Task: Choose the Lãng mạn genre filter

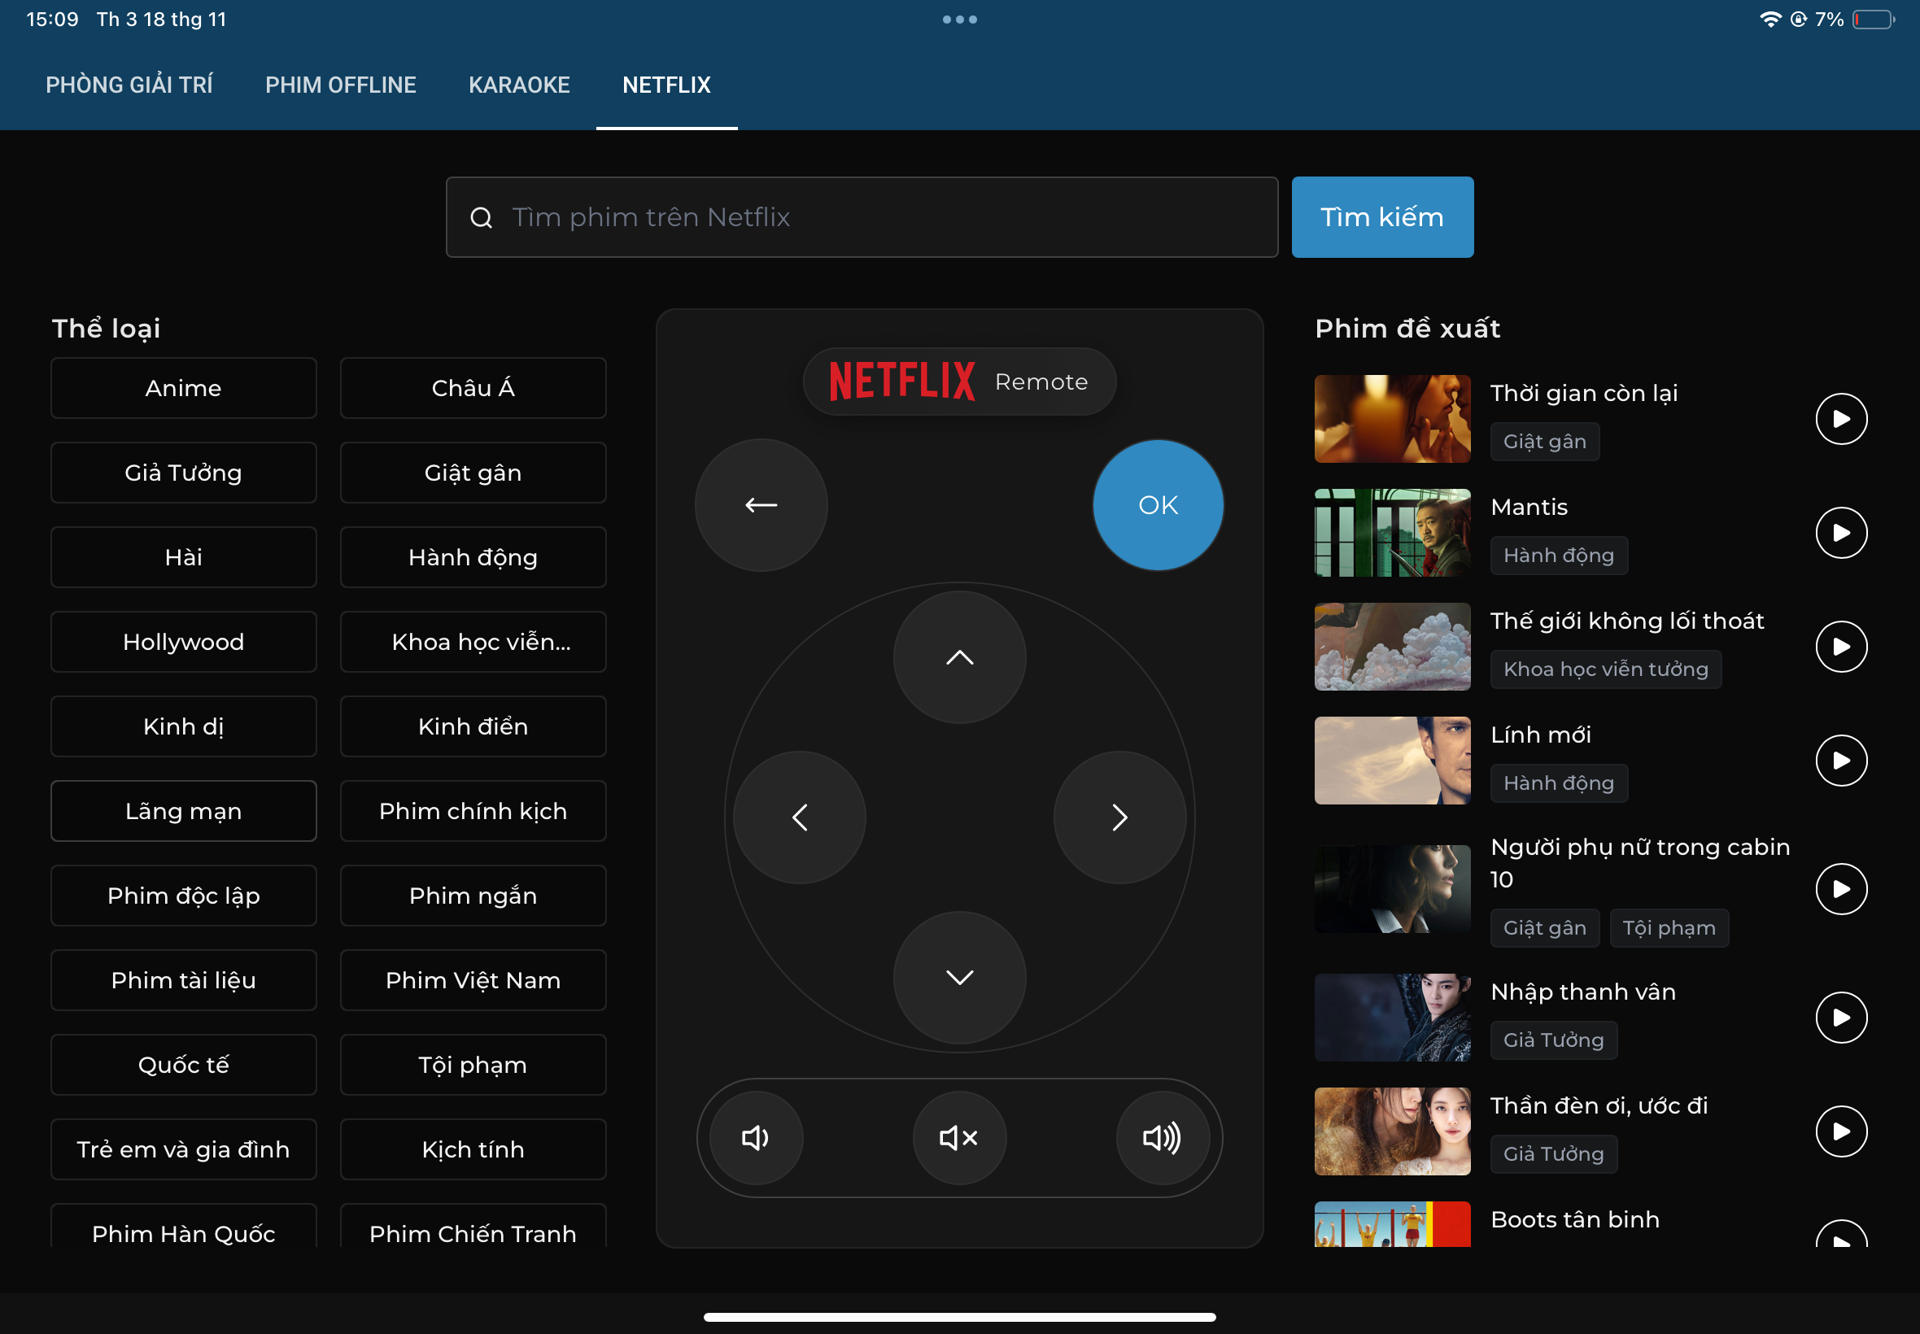Action: point(183,811)
